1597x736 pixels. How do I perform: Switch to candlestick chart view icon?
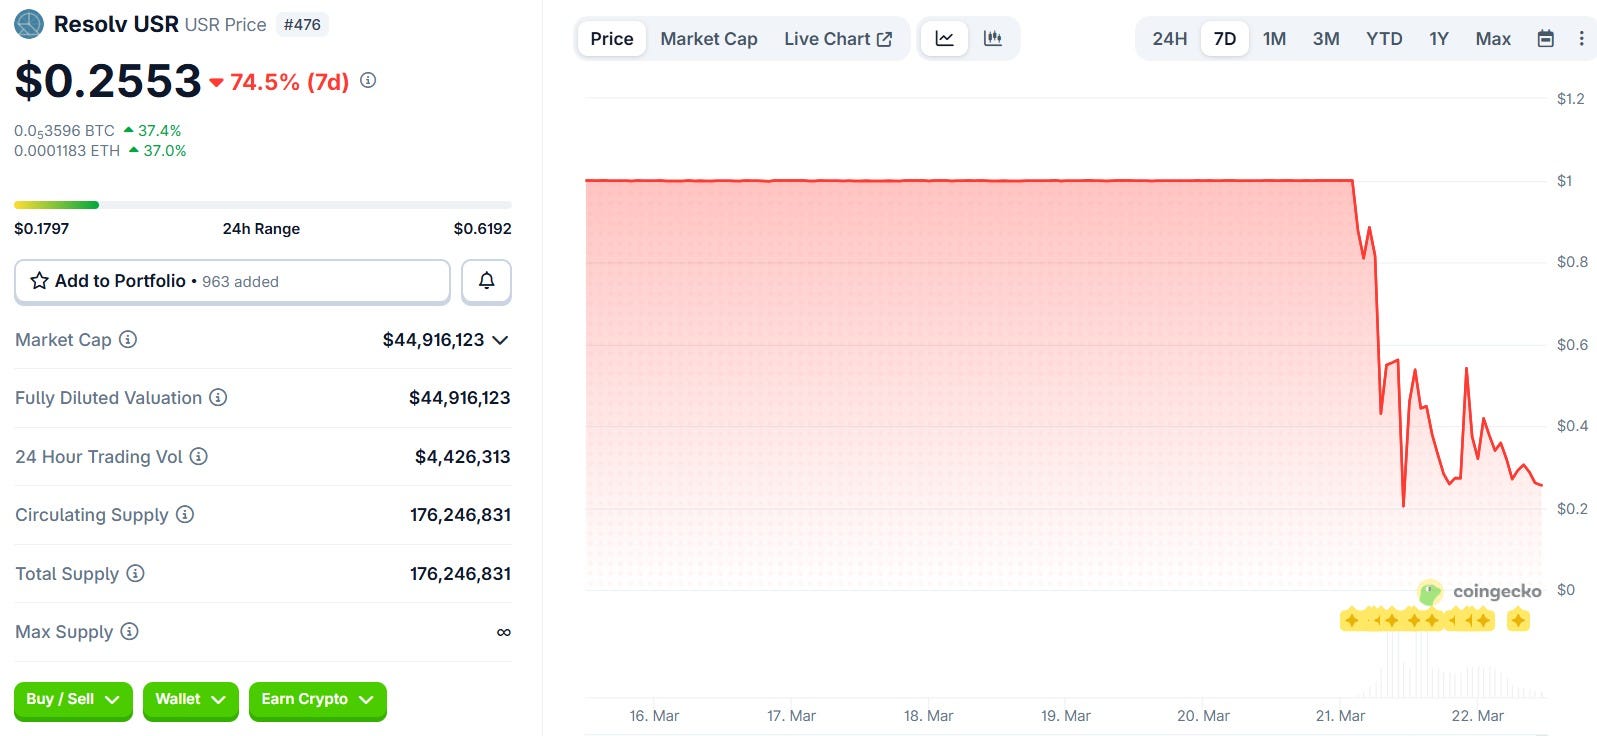click(x=993, y=38)
